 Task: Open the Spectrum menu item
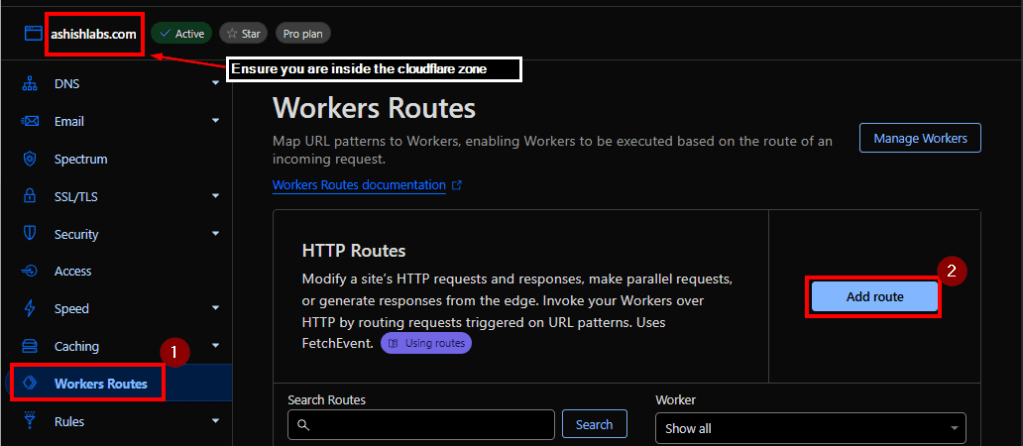click(80, 159)
